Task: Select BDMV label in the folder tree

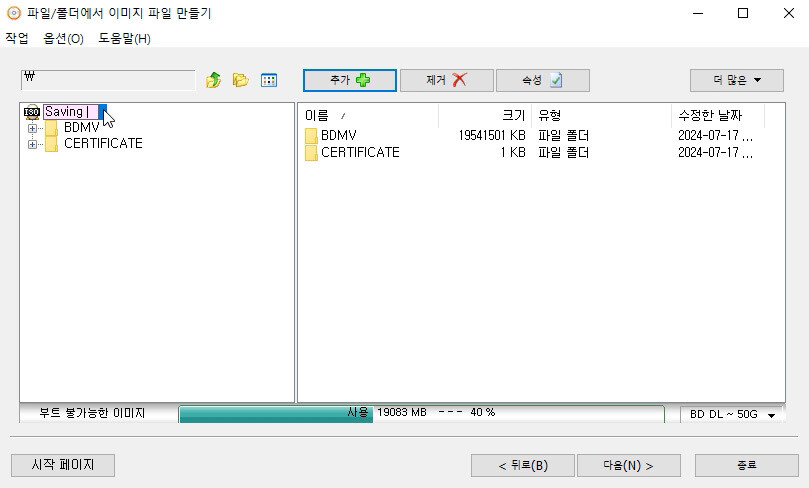Action: (x=82, y=127)
